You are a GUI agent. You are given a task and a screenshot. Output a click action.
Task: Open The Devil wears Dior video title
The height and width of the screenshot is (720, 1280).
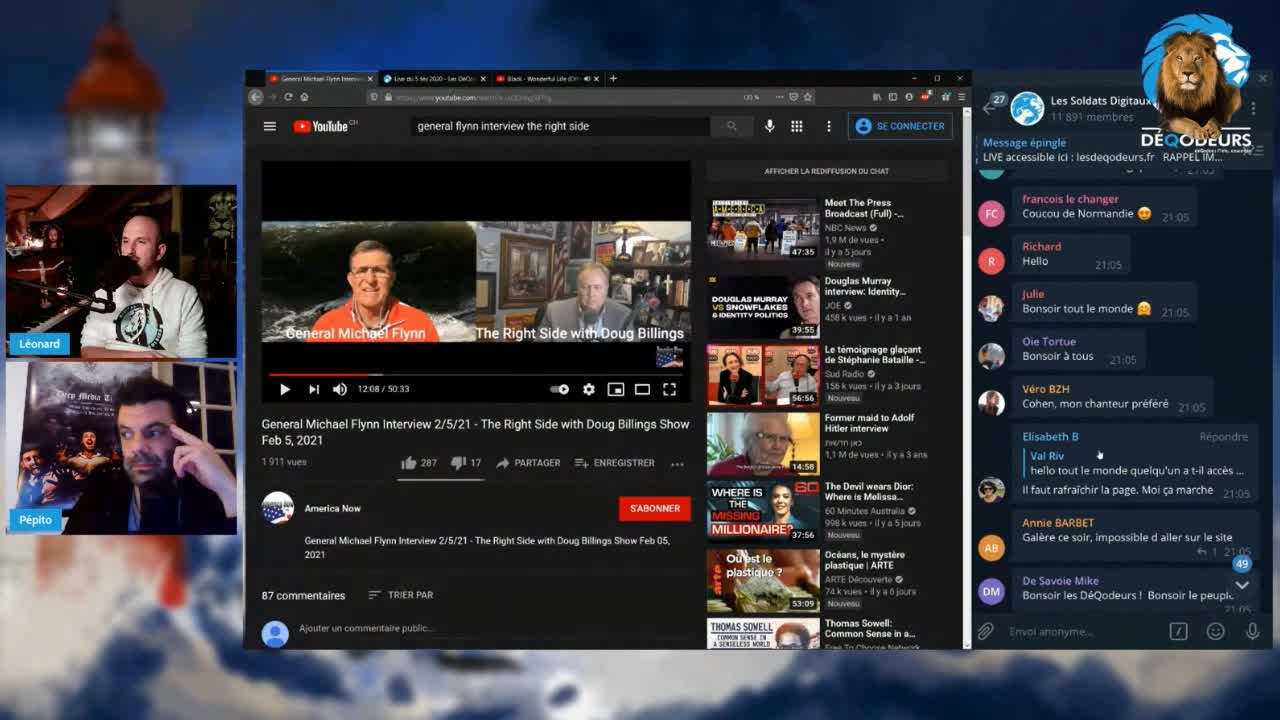coord(870,492)
